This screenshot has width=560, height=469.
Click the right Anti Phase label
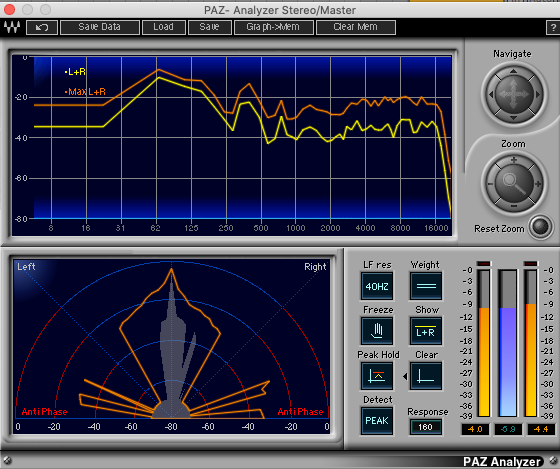point(300,412)
